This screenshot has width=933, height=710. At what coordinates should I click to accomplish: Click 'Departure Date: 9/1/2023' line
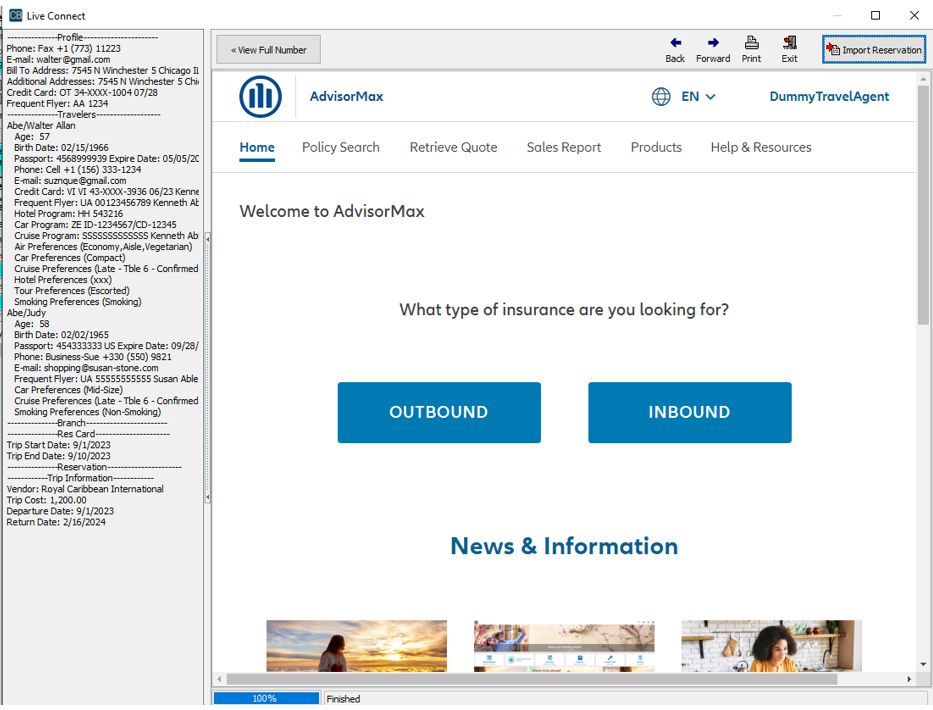pos(60,511)
